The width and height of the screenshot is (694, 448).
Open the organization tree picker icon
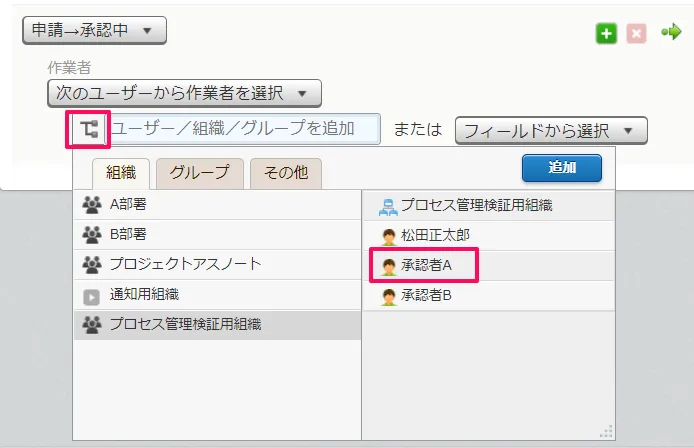(89, 129)
